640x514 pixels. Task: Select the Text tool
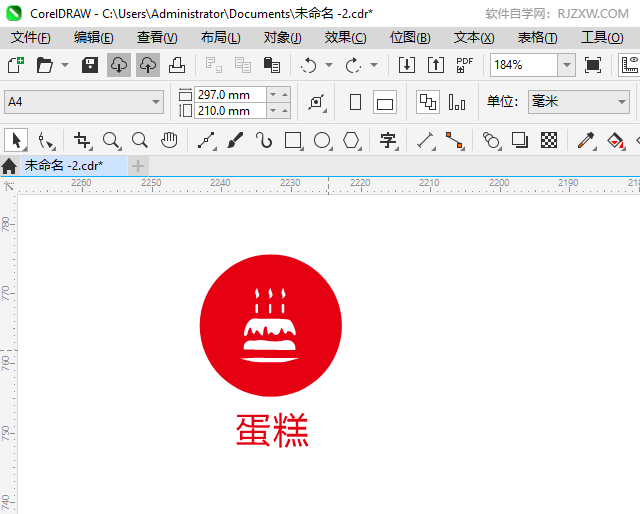coord(388,141)
